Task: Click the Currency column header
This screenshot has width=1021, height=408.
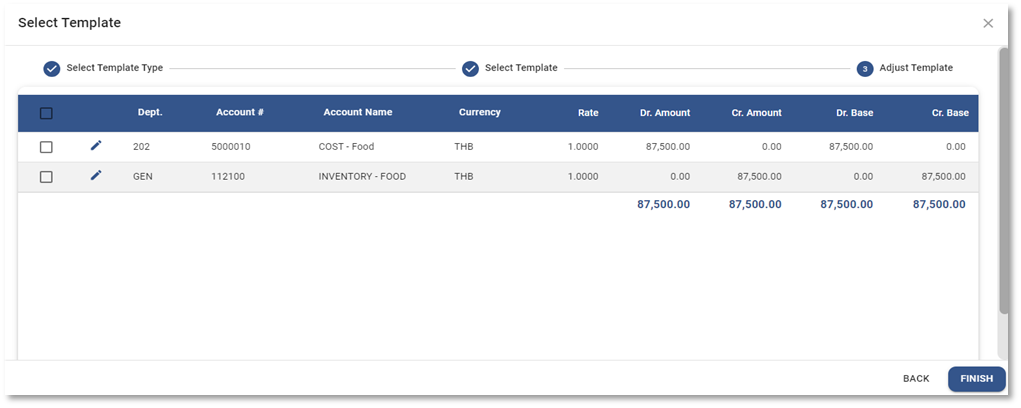Action: (479, 113)
